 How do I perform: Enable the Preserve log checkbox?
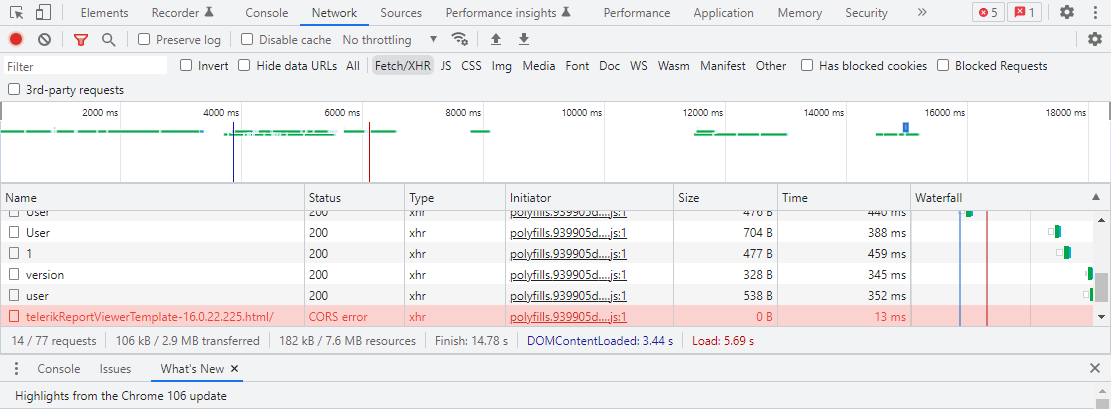(145, 40)
